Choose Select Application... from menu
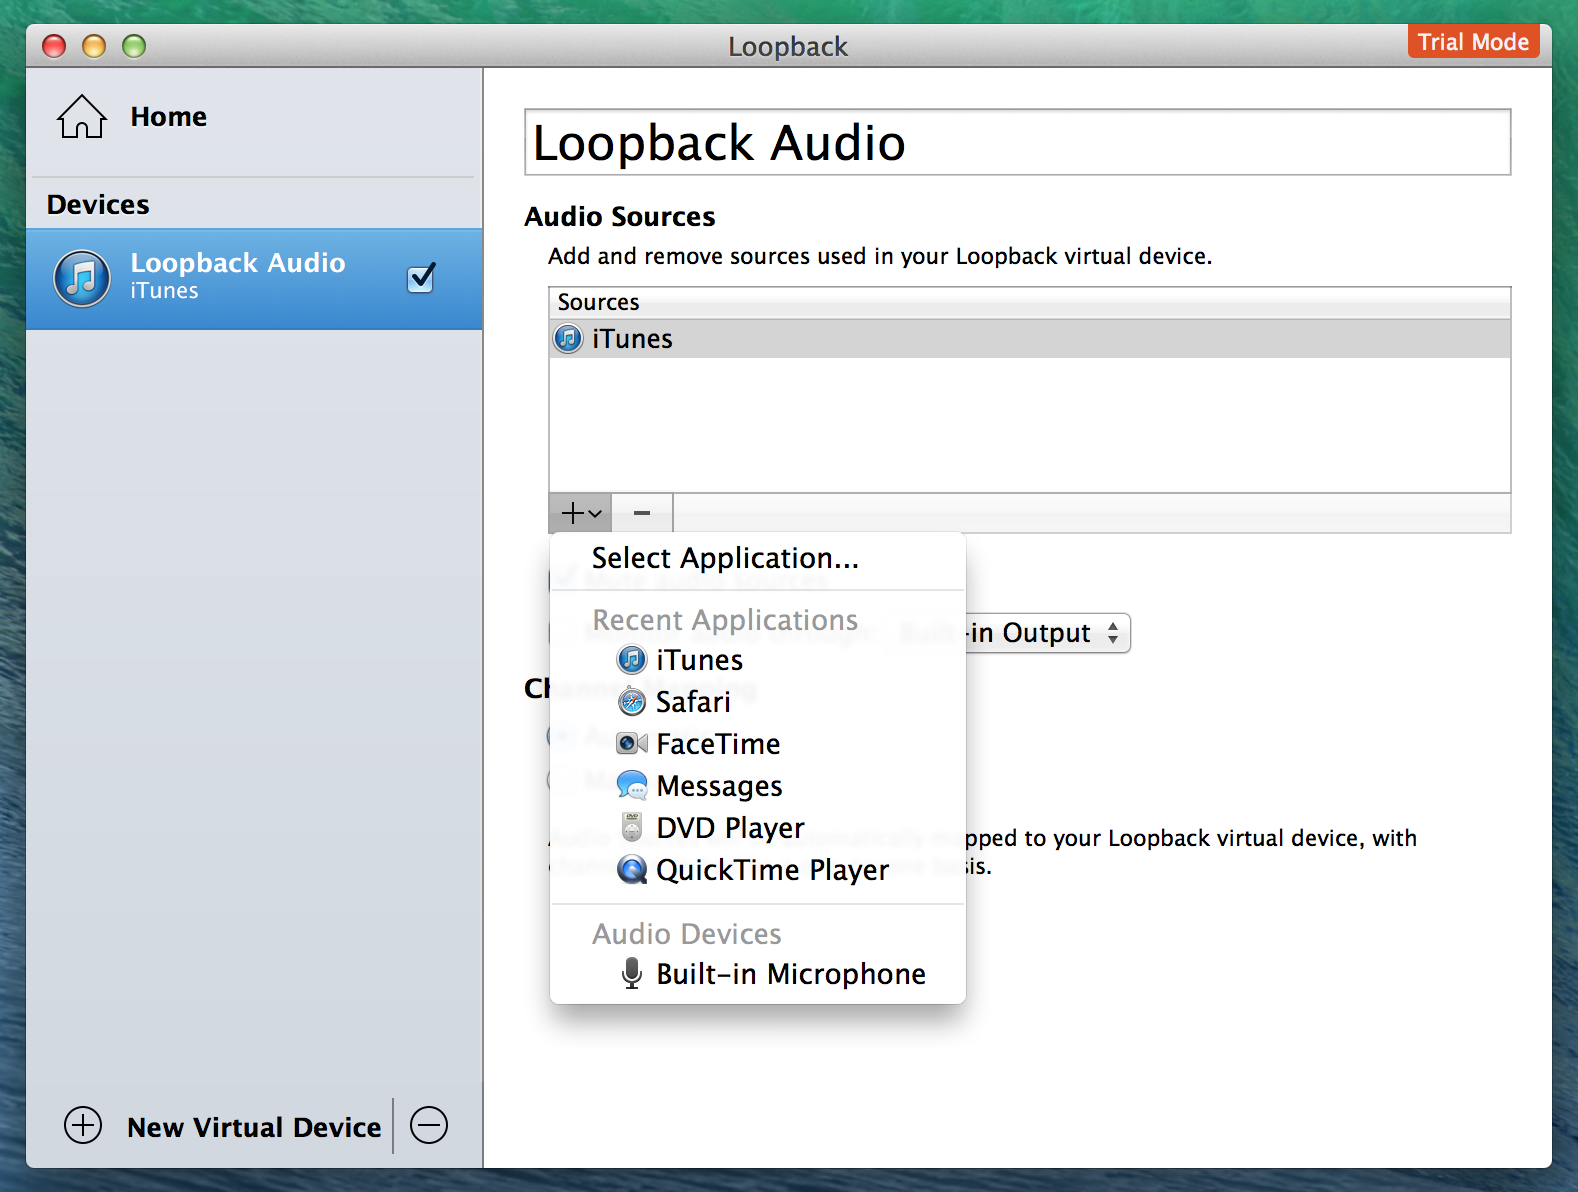Viewport: 1578px width, 1192px height. (x=758, y=558)
